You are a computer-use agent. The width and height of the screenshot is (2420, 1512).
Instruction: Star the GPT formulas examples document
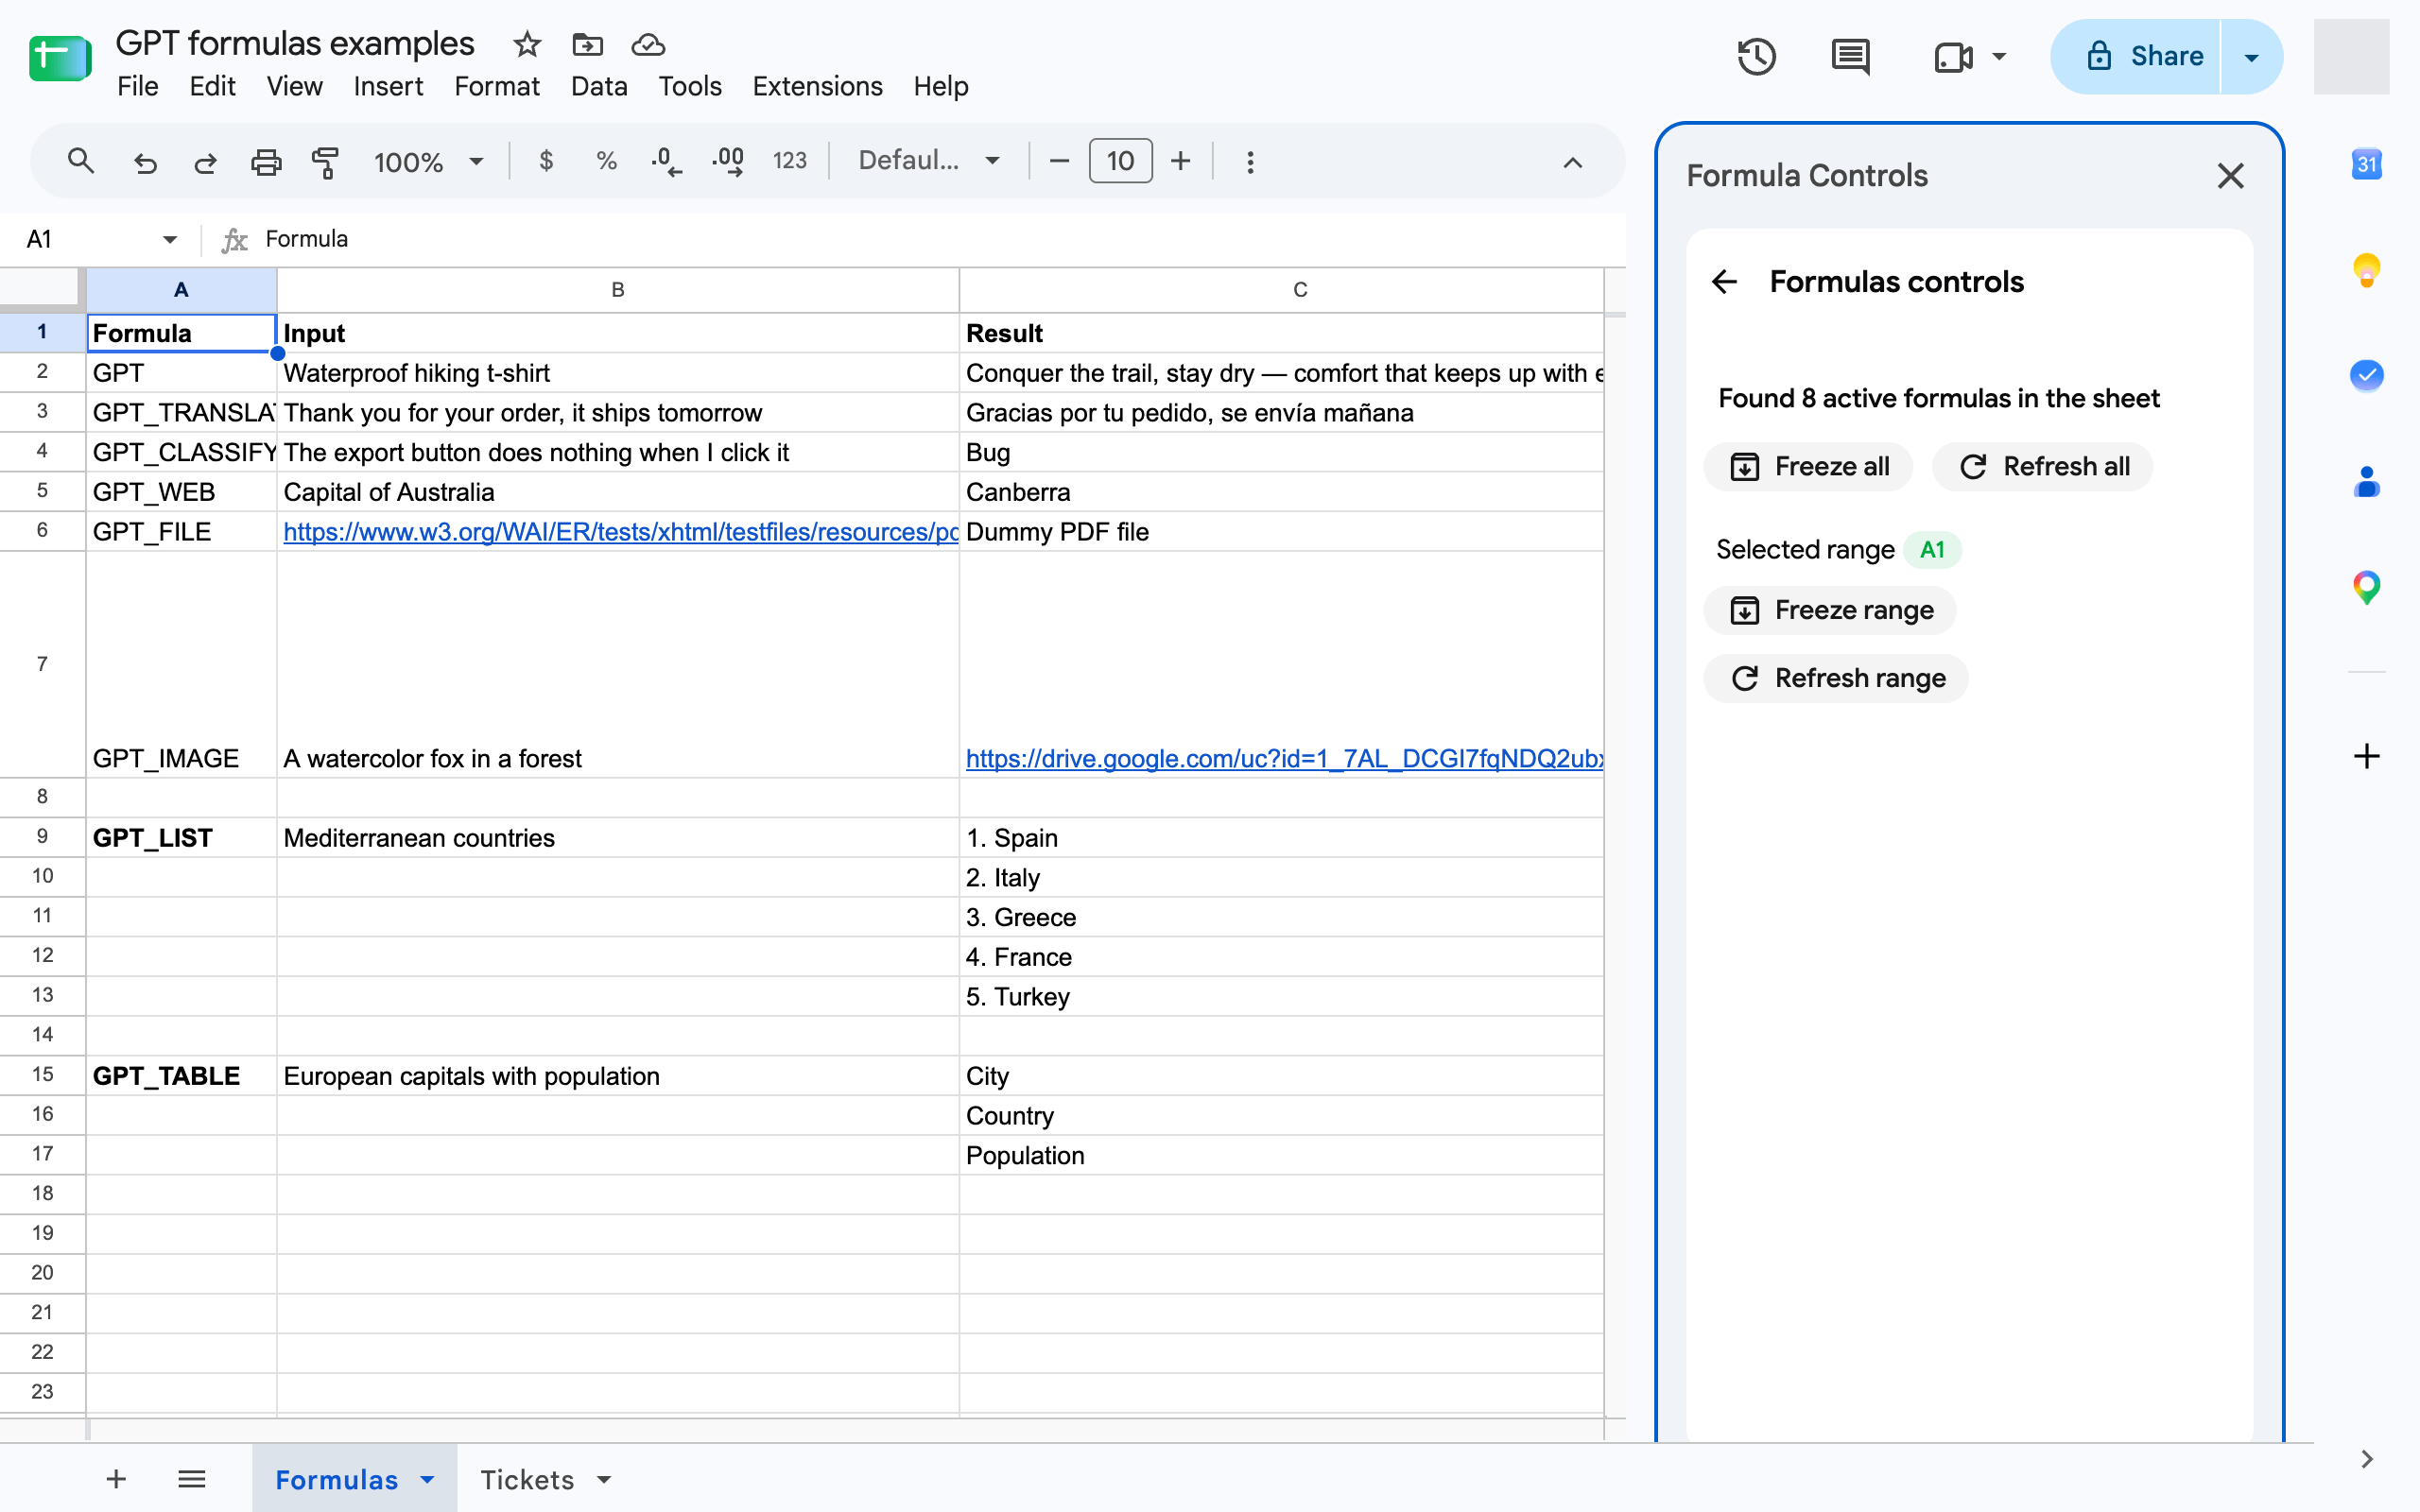pos(527,45)
